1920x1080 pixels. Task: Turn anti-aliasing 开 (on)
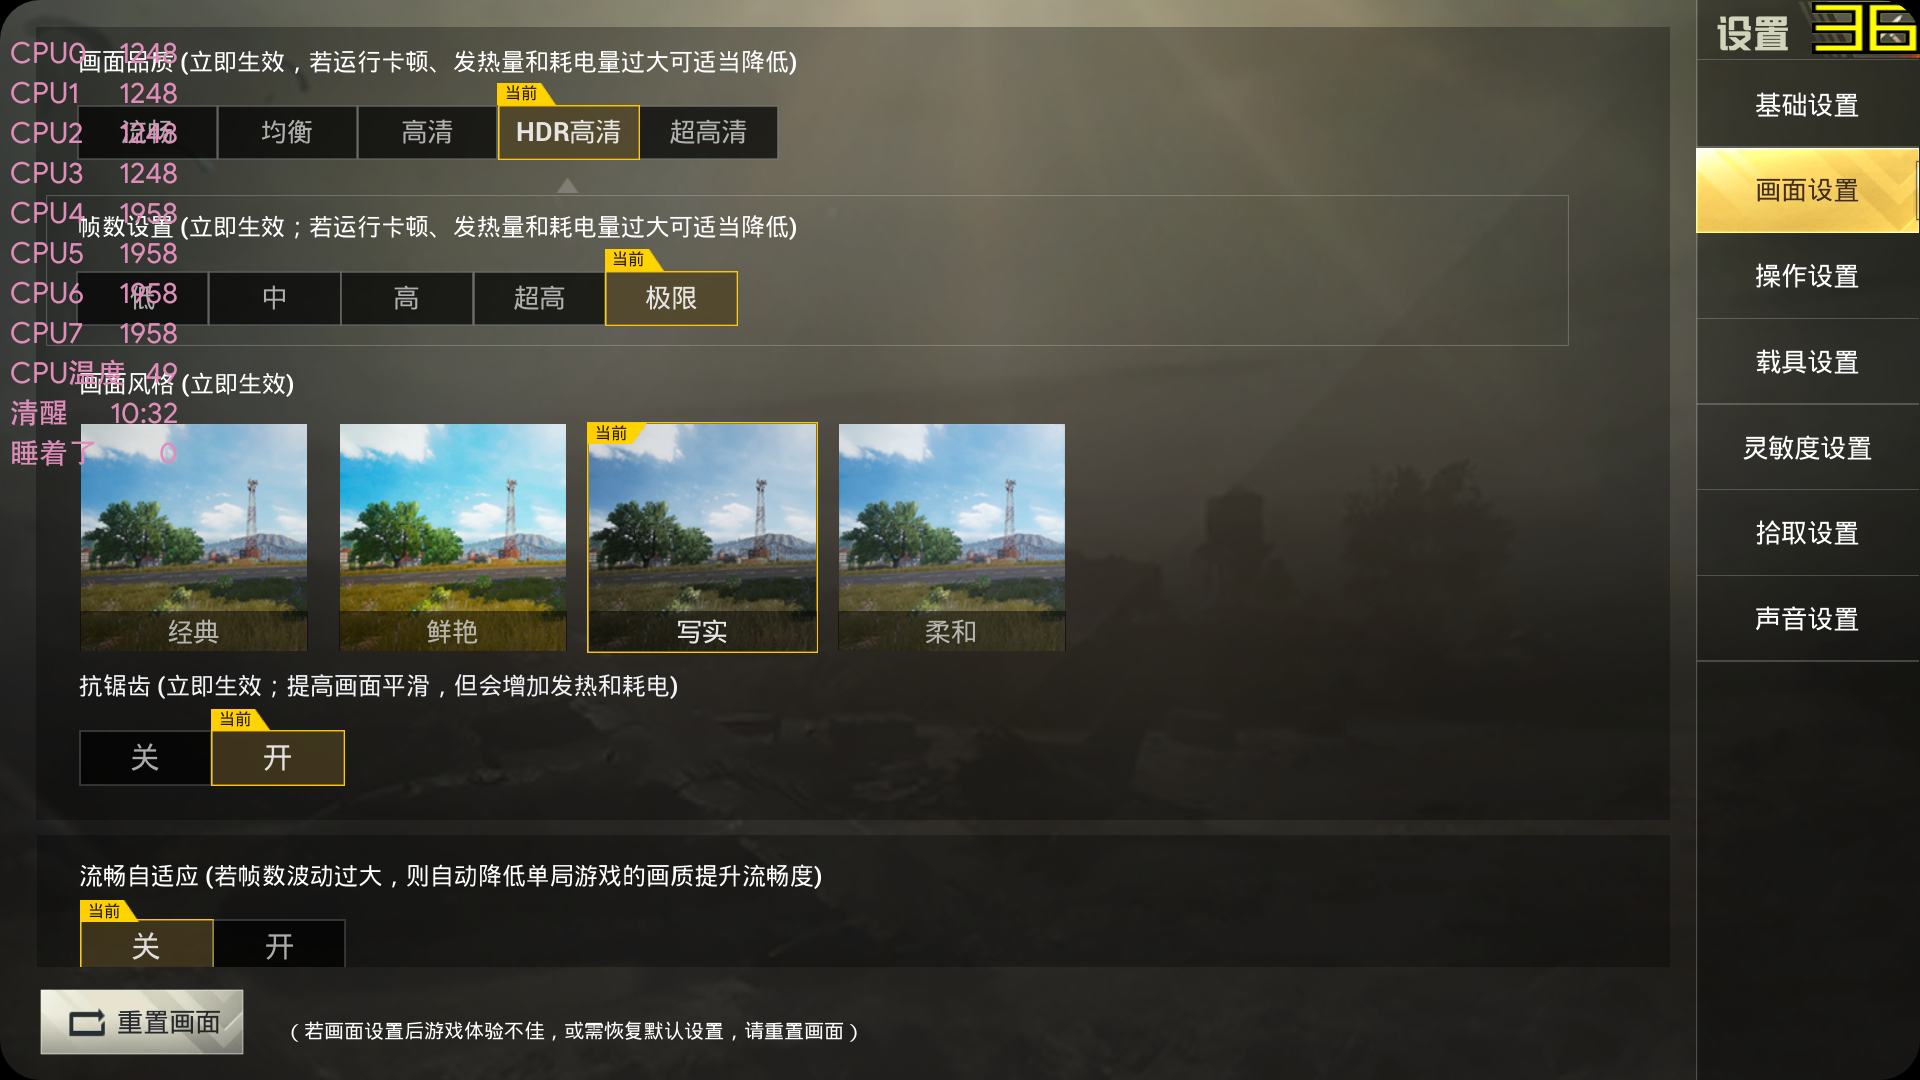pyautogui.click(x=278, y=758)
